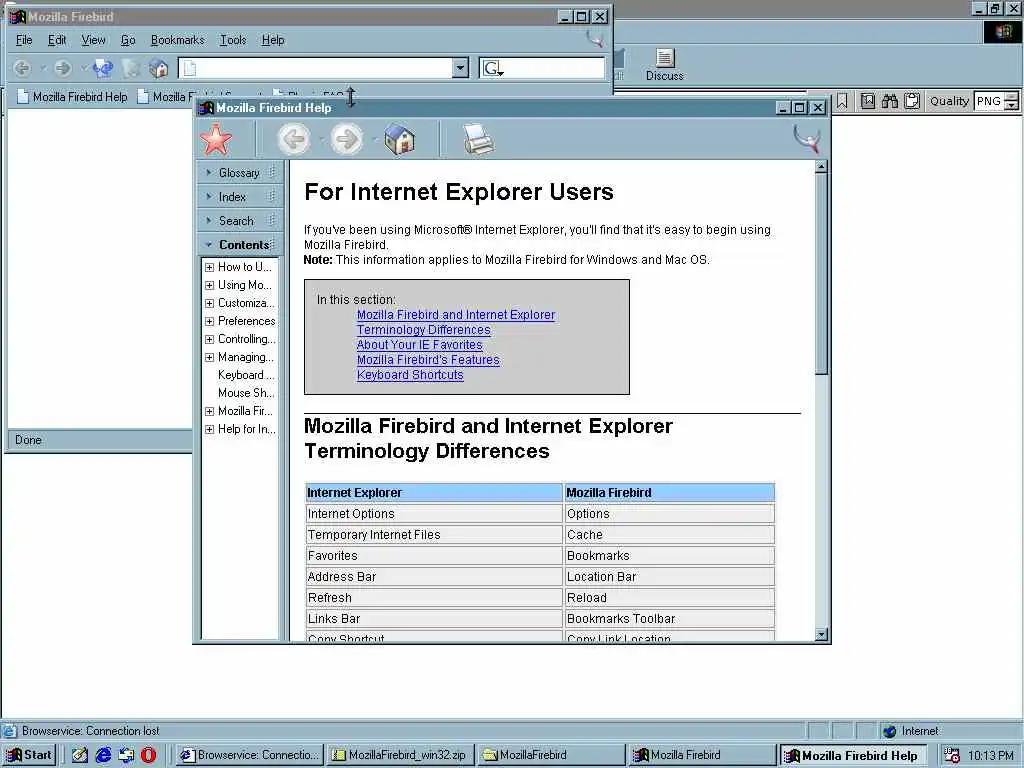This screenshot has height=768, width=1024.
Task: Click the Back arrow in Firebird browser toolbar
Action: click(22, 68)
